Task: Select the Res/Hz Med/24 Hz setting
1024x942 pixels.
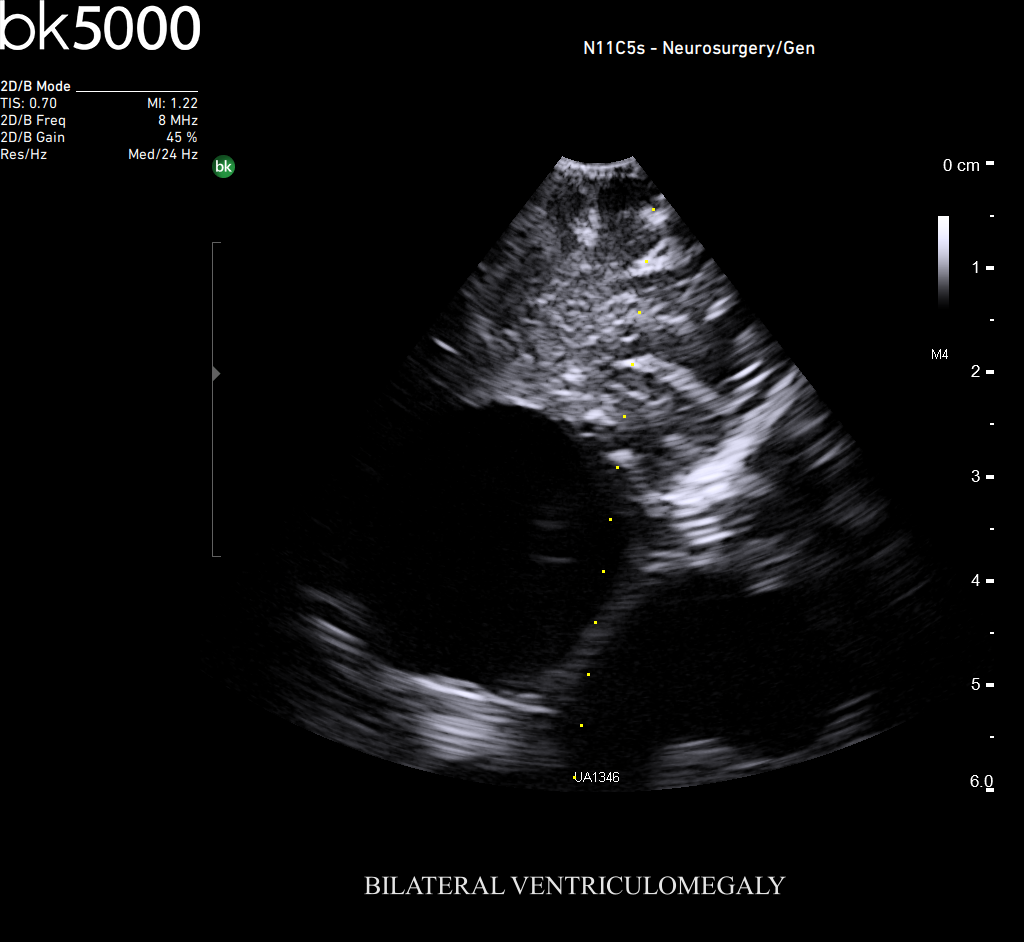Action: coord(162,154)
